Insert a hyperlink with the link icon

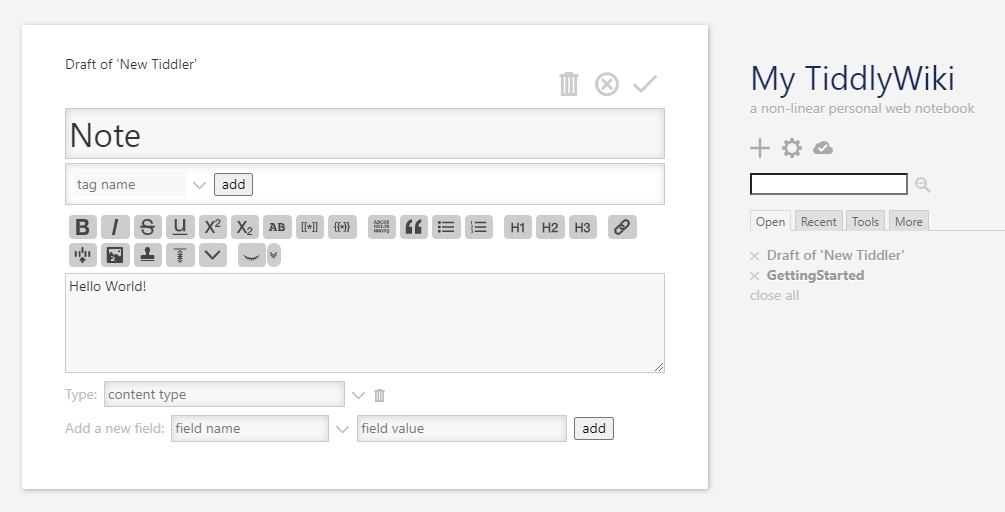(622, 227)
